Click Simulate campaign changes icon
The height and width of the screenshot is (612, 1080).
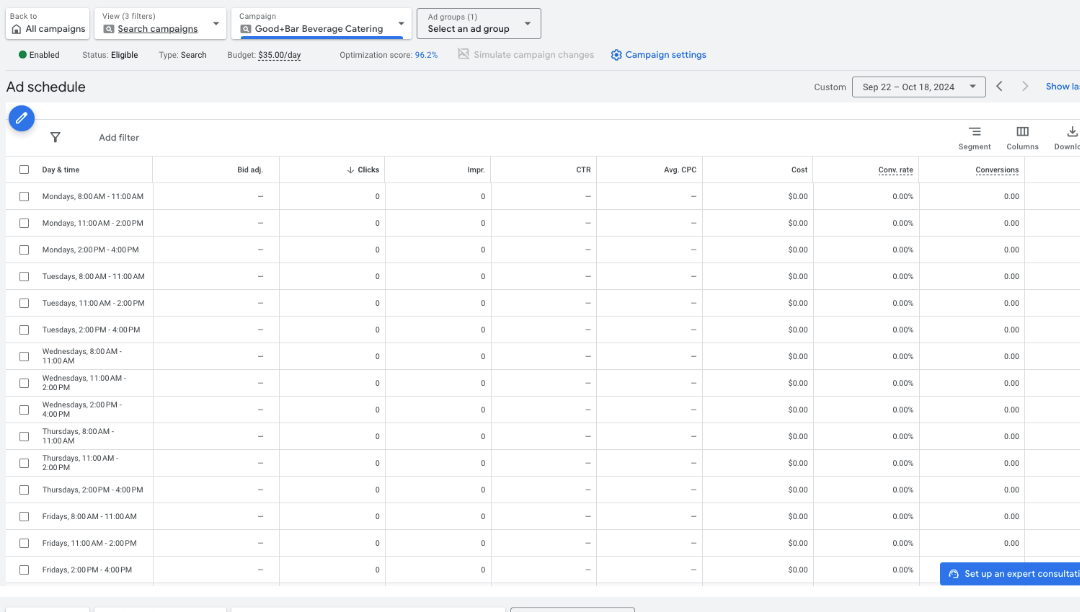pyautogui.click(x=463, y=55)
